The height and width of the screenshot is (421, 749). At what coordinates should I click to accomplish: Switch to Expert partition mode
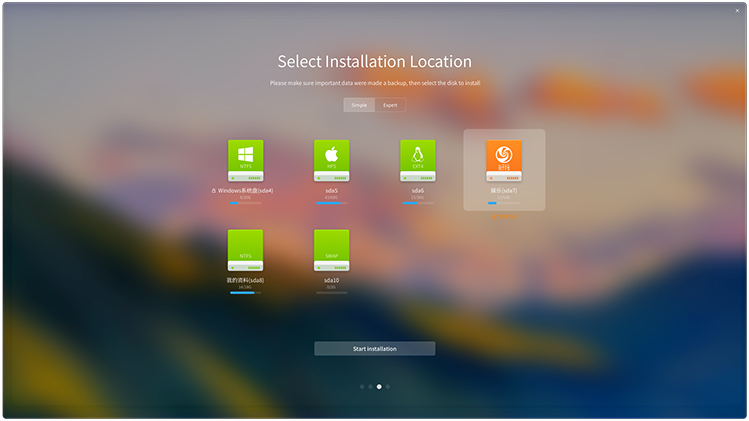point(390,105)
